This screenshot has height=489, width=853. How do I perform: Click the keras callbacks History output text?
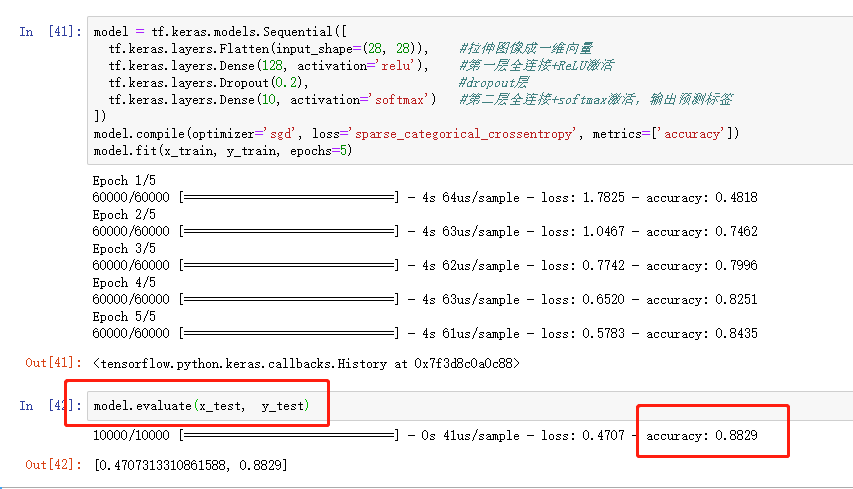(301, 362)
